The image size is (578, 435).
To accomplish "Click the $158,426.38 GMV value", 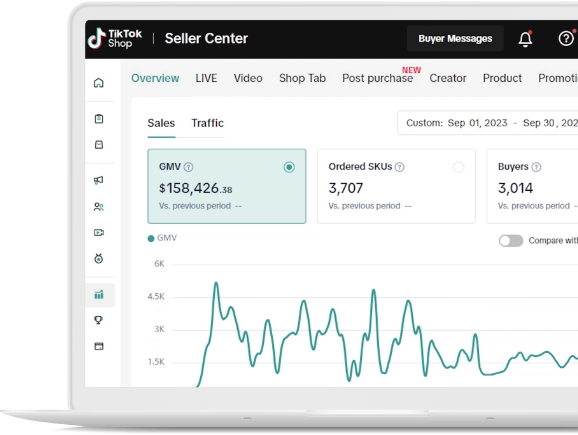I will 196,188.
